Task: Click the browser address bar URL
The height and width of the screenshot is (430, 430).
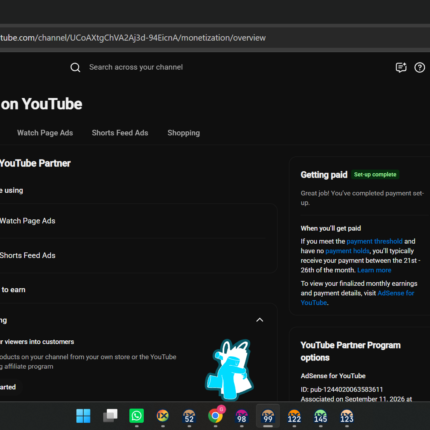Action: 133,38
